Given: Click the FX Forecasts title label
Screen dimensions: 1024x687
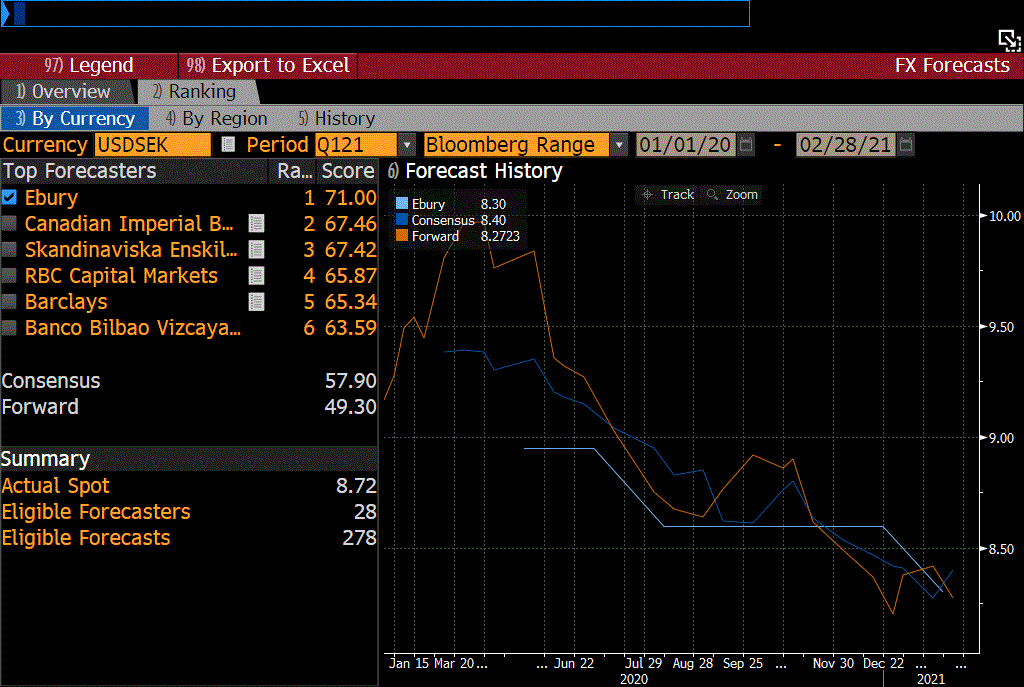Looking at the screenshot, I should pyautogui.click(x=952, y=65).
